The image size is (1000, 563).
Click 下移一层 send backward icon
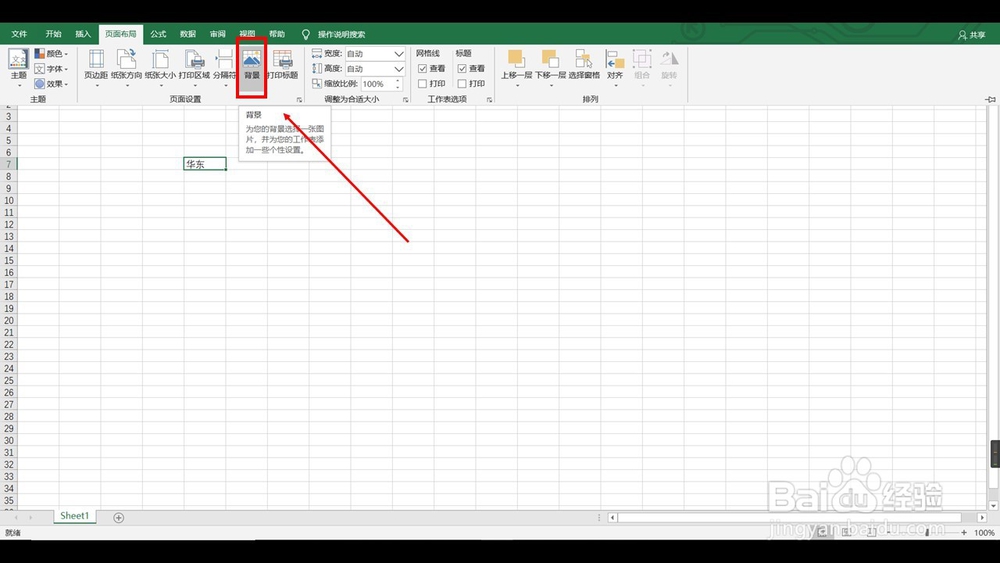point(550,58)
